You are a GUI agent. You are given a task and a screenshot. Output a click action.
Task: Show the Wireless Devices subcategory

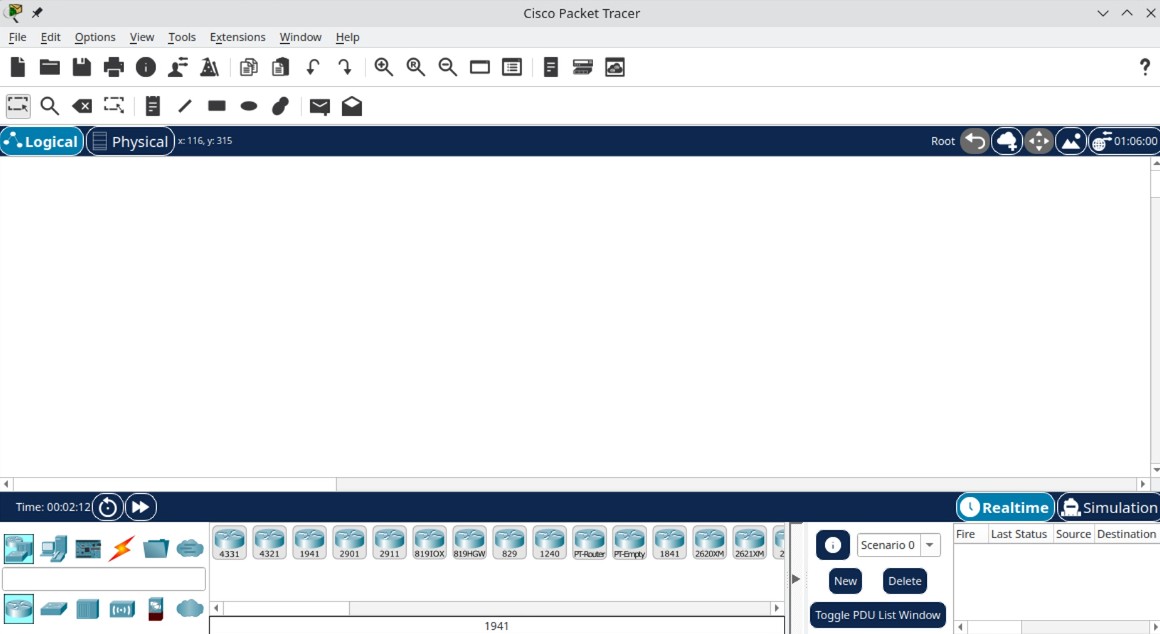(122, 609)
